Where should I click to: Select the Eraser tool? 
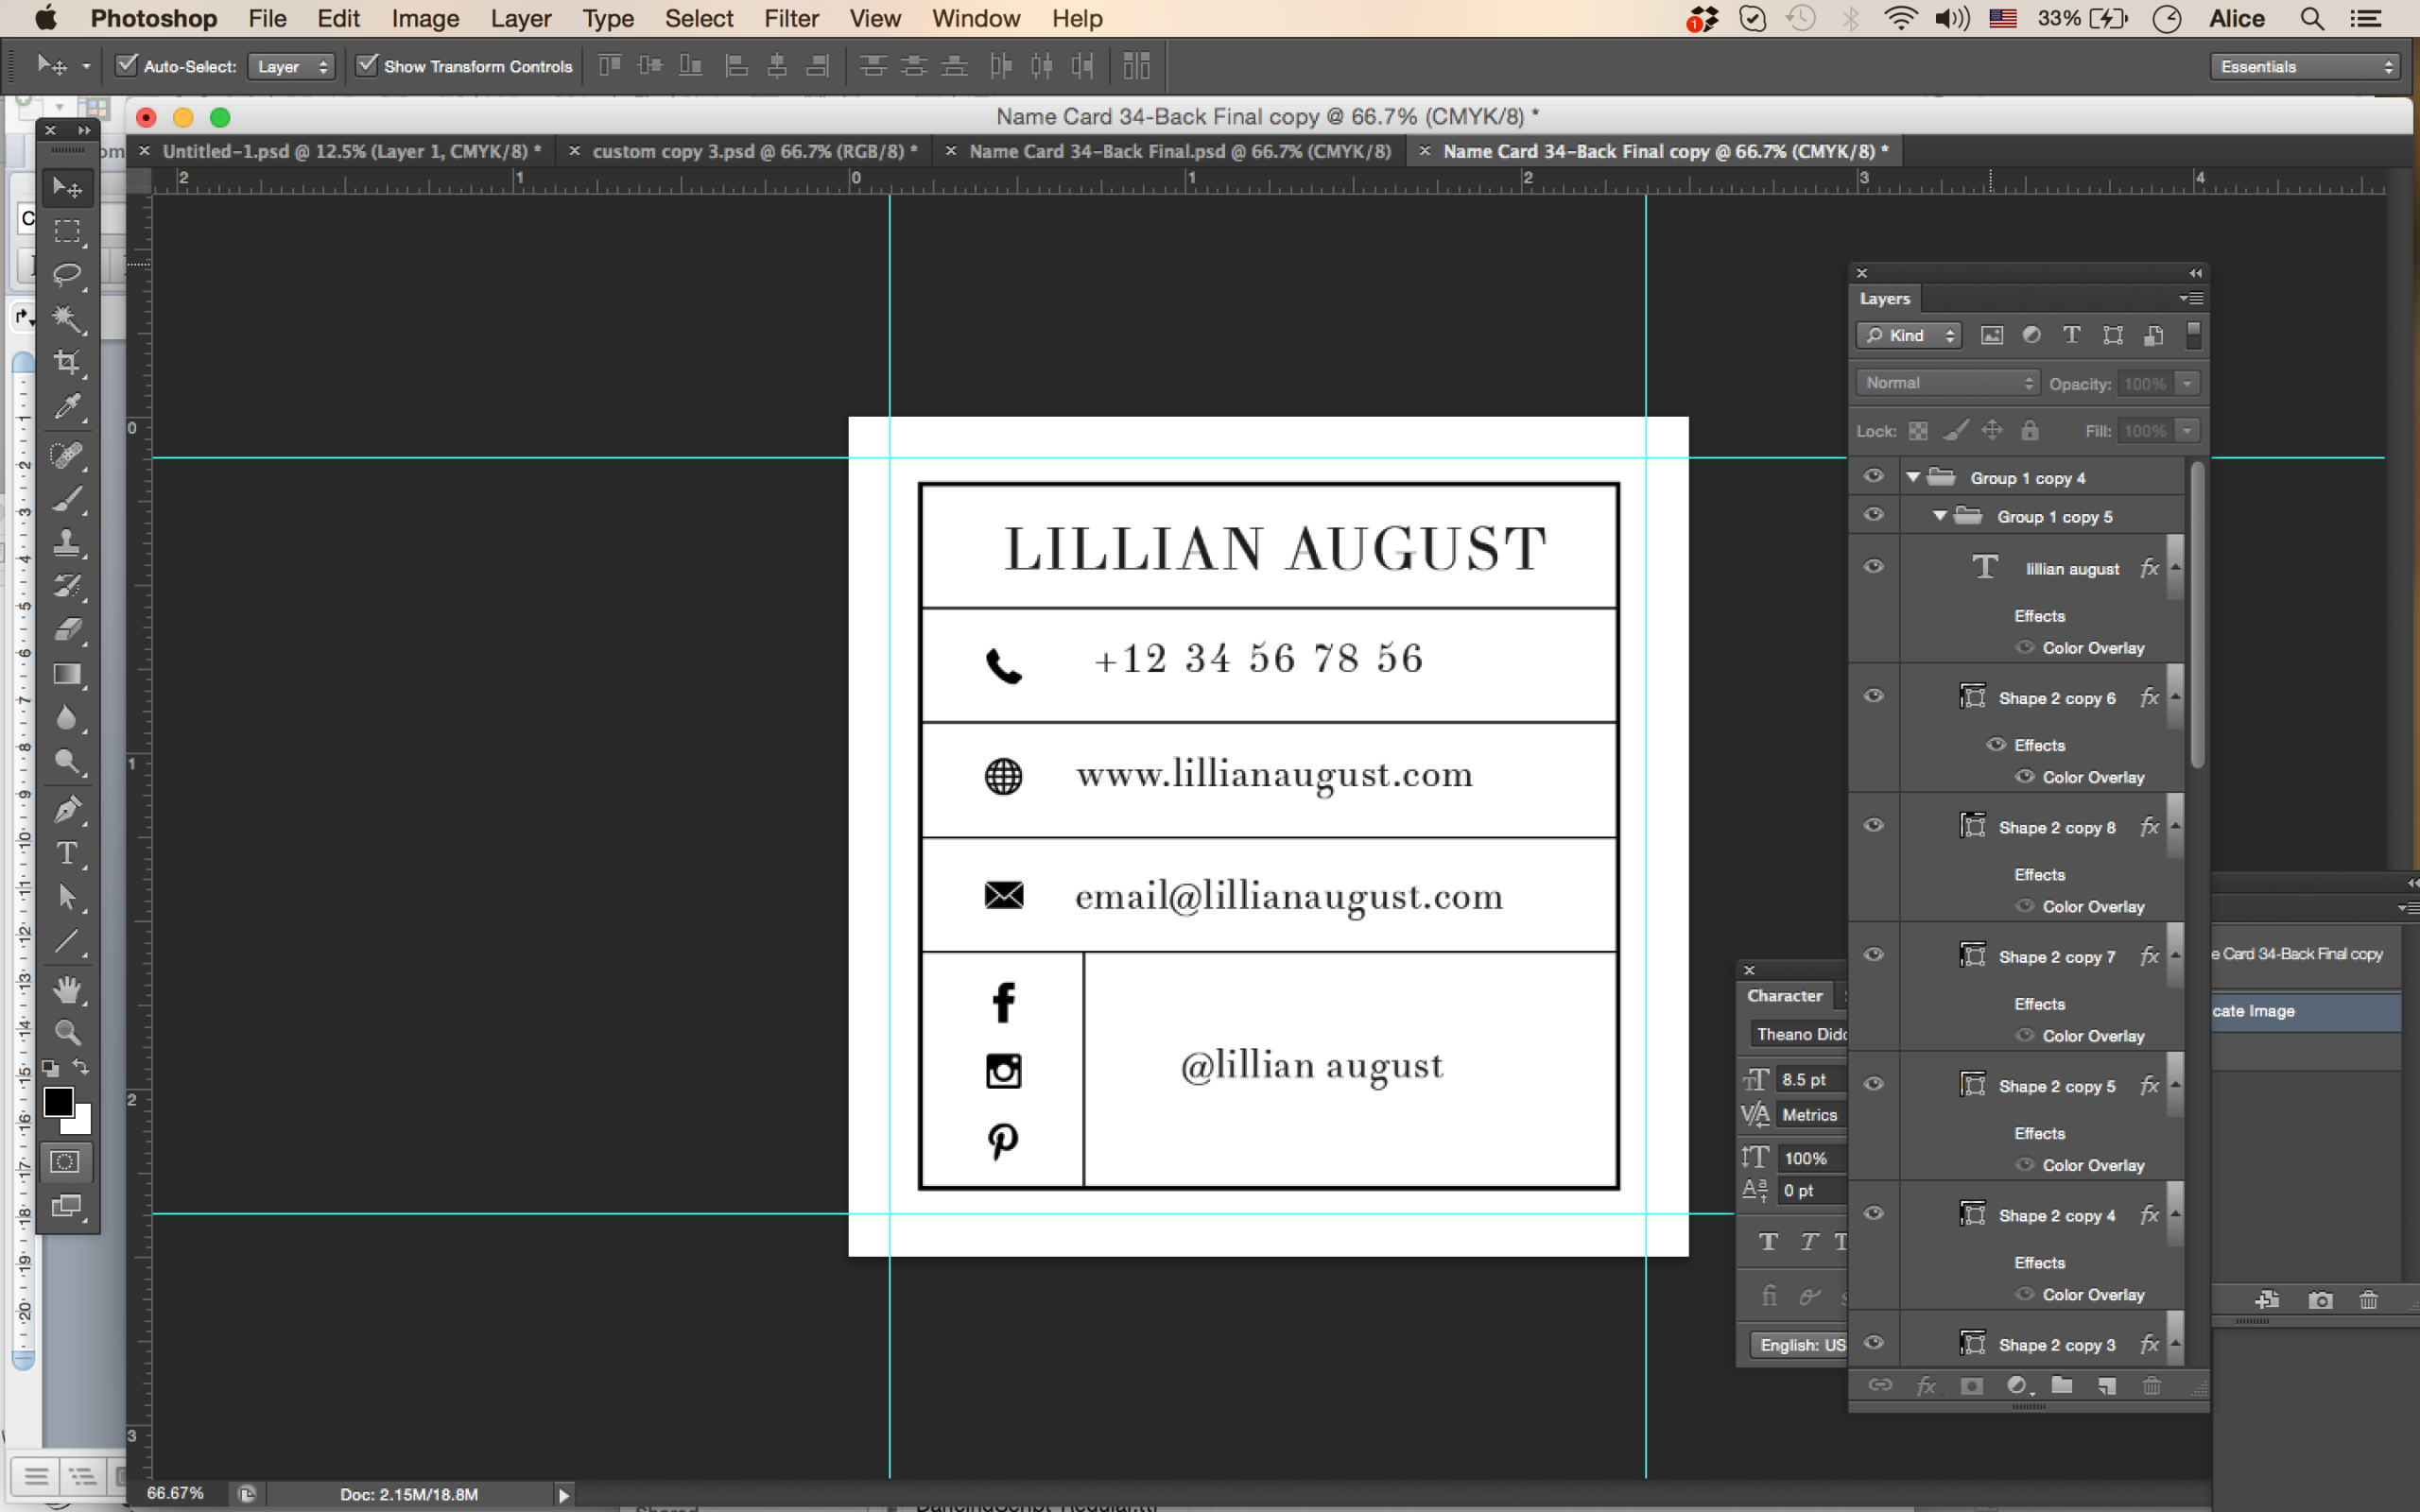point(67,630)
